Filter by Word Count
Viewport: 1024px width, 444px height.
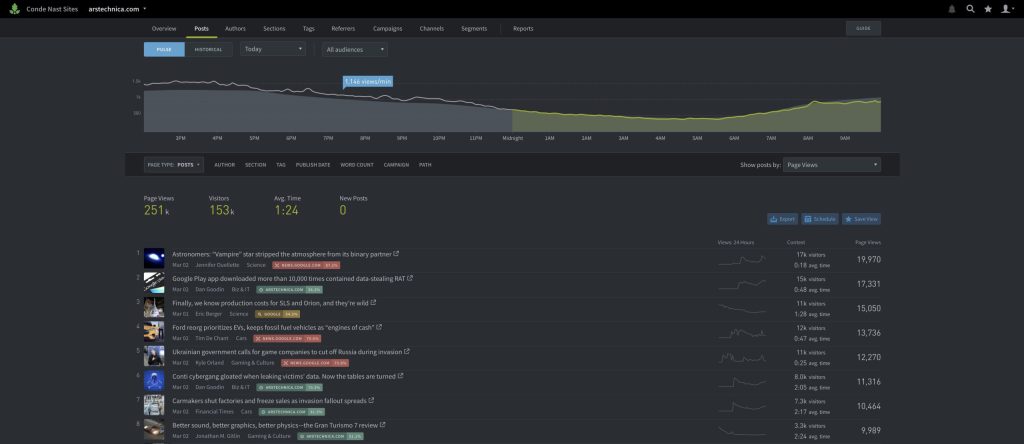[x=357, y=165]
